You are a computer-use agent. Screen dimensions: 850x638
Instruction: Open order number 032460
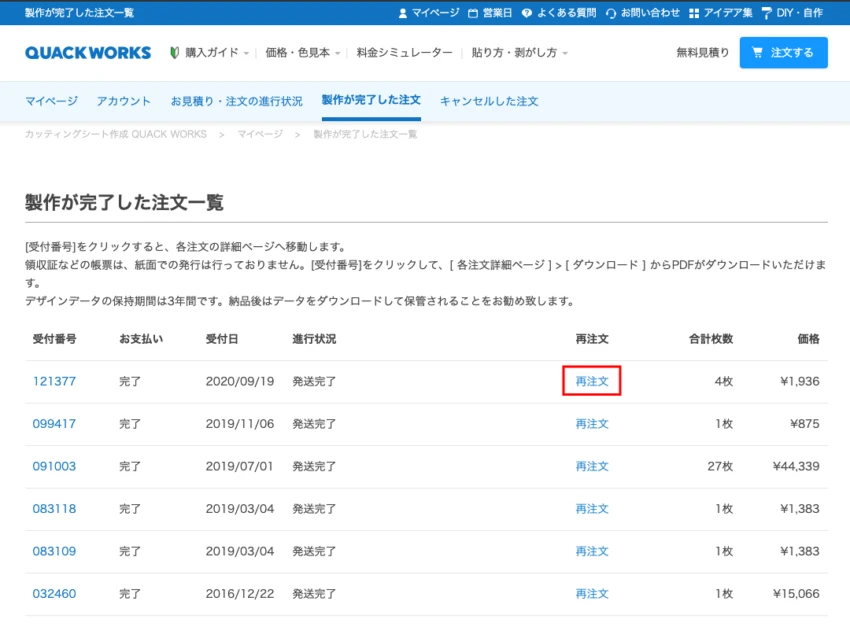tap(54, 594)
